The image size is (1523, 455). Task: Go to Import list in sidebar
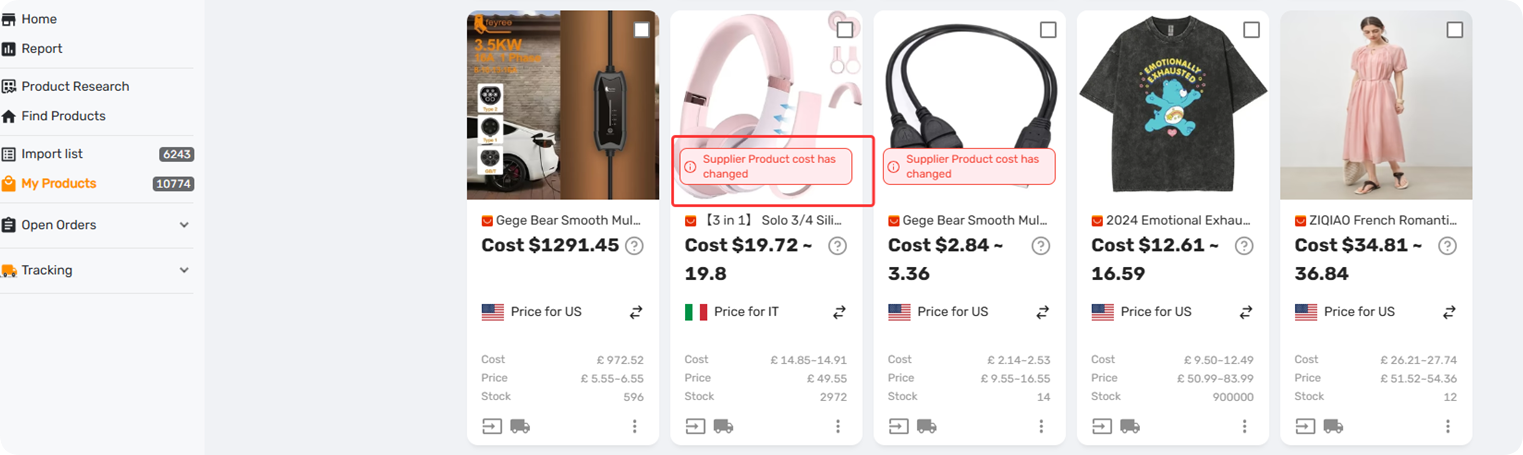97,154
